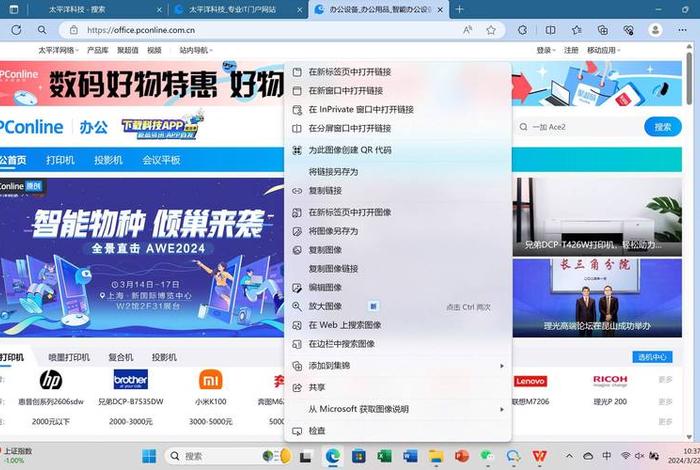Launch Word from the taskbar
The height and width of the screenshot is (470, 700).
[x=410, y=456]
